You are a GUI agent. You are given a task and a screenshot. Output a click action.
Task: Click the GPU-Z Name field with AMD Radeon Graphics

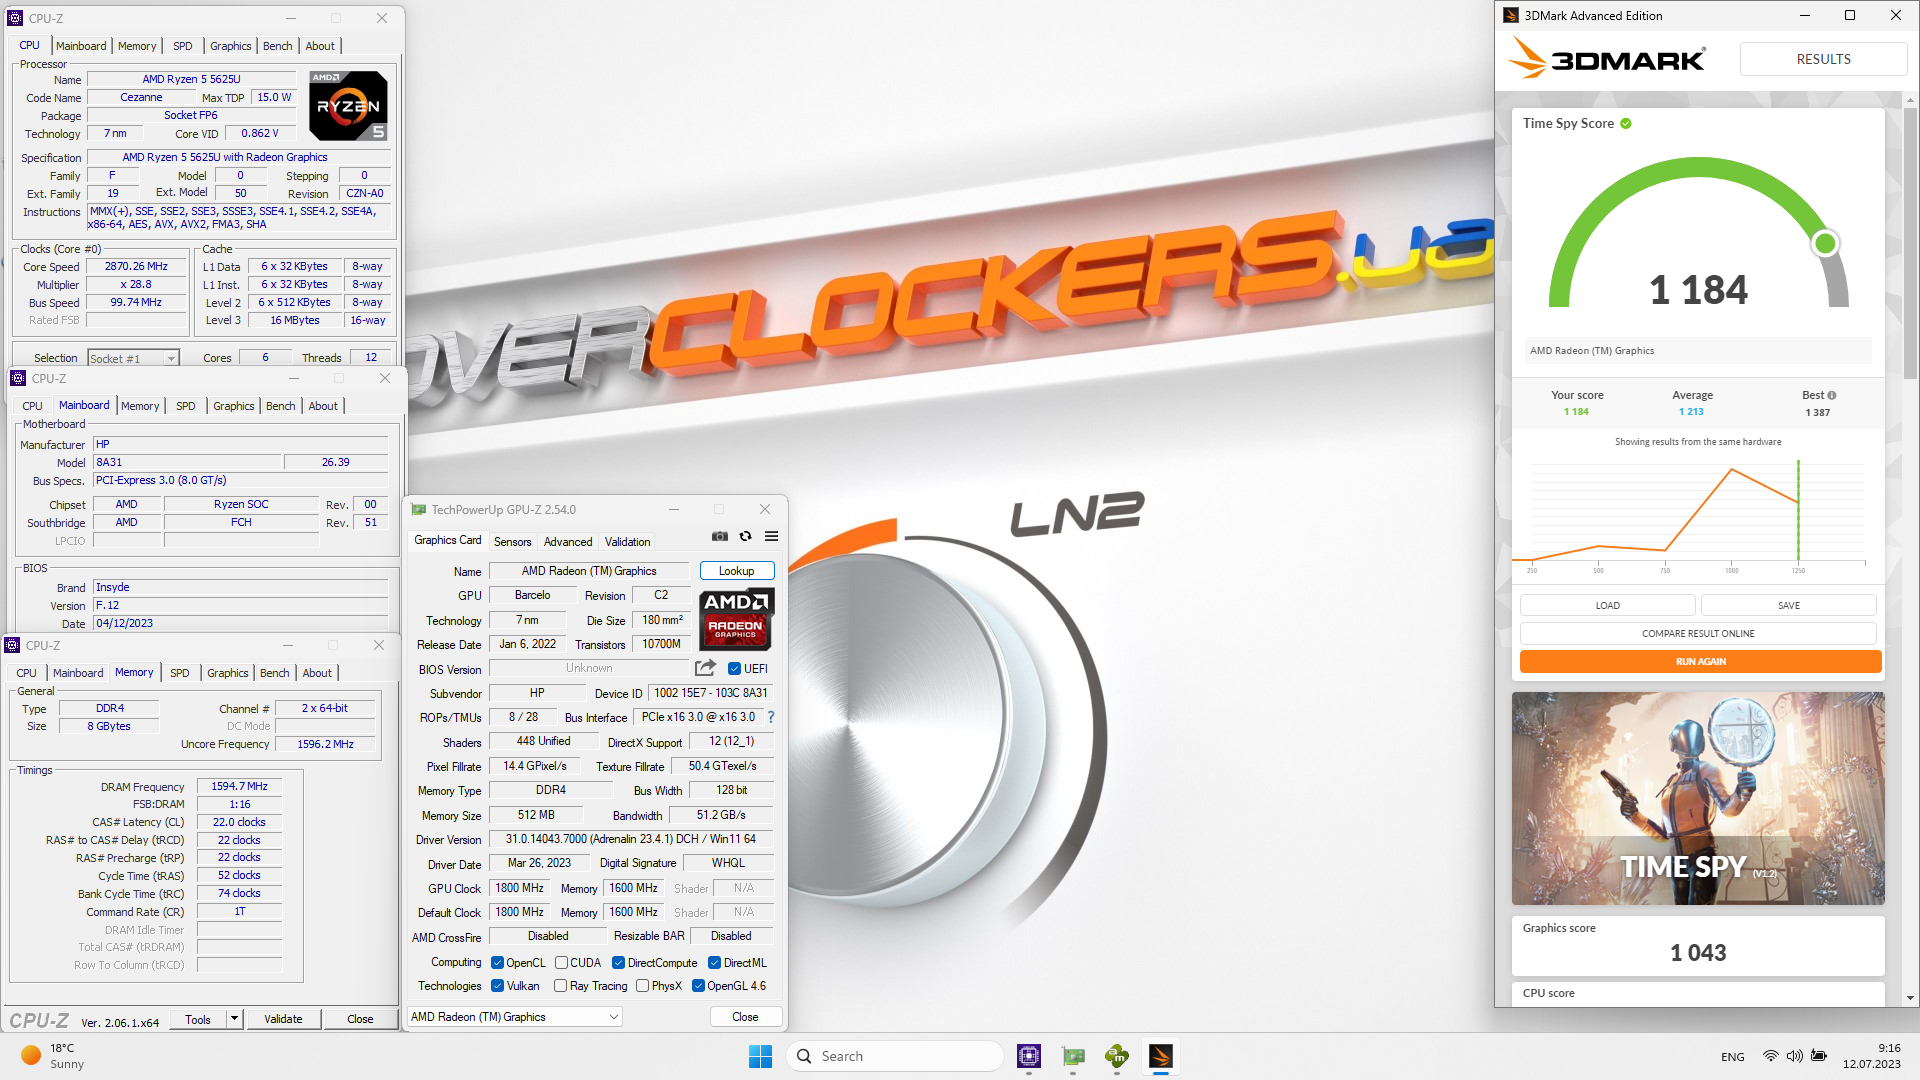click(589, 571)
